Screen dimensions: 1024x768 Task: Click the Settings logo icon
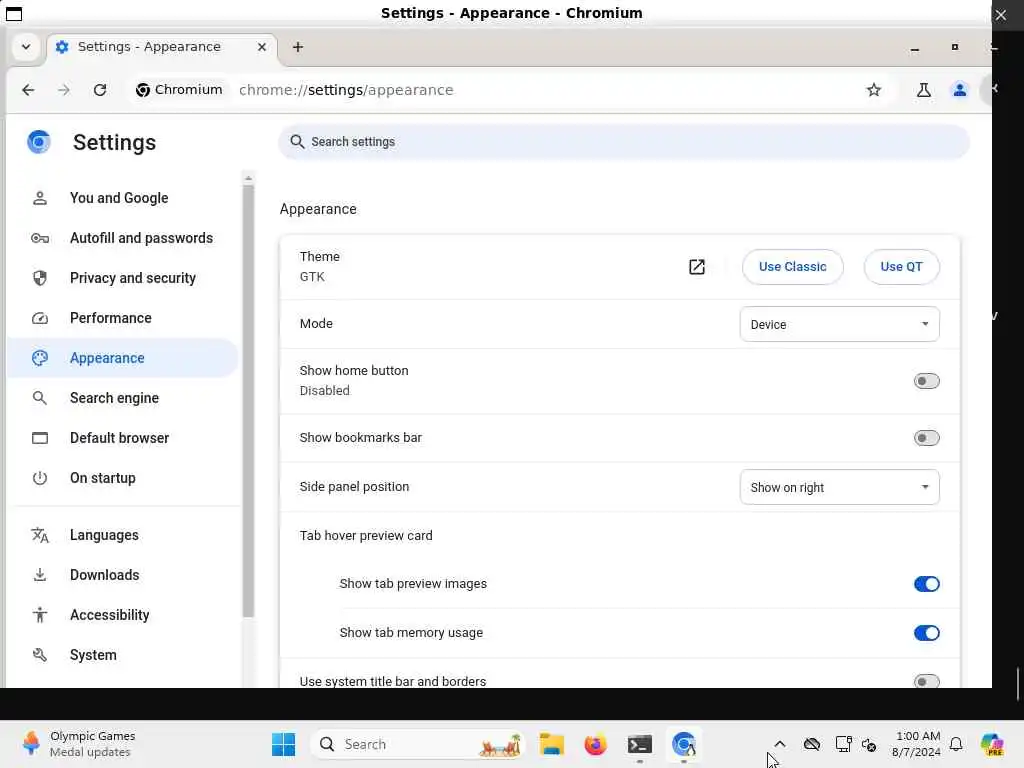[39, 142]
